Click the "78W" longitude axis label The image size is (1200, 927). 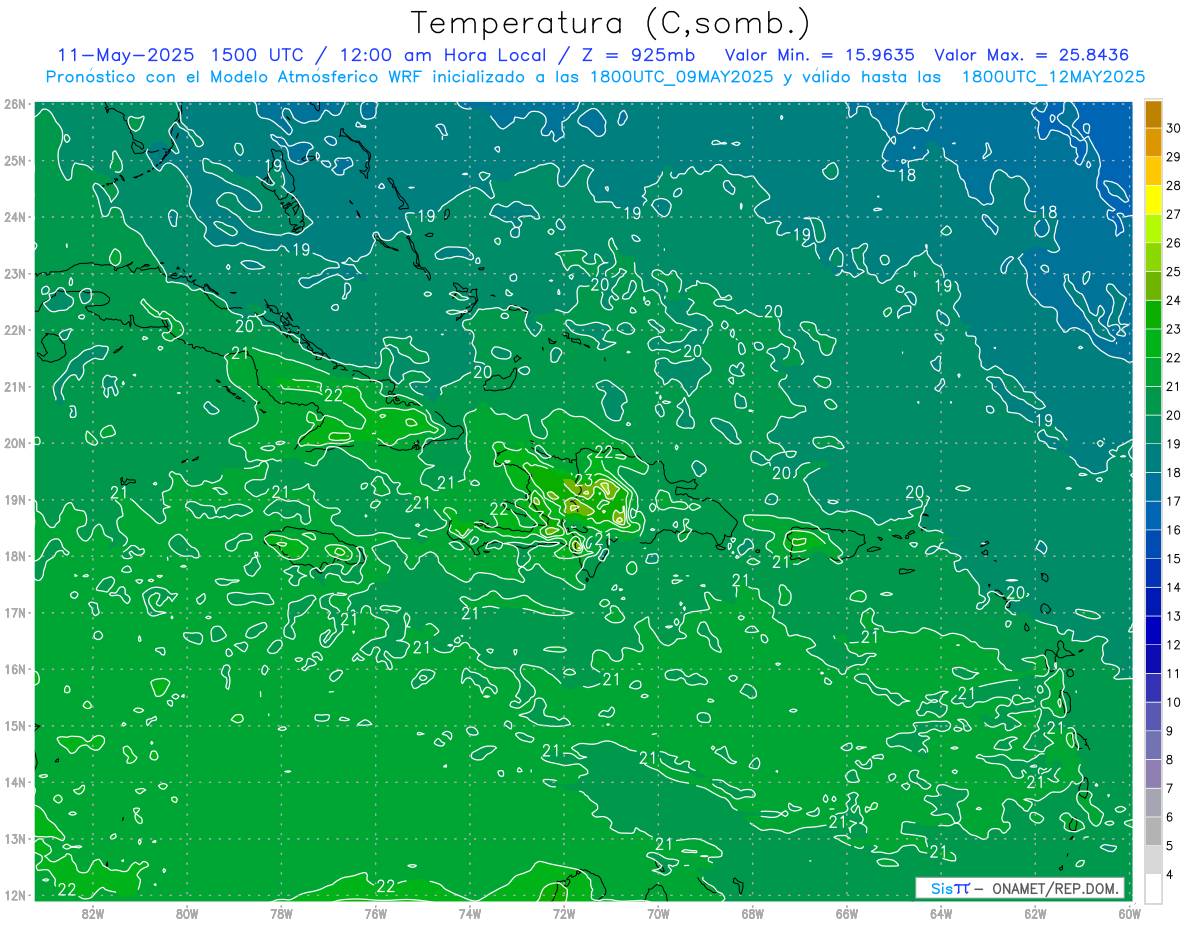(x=281, y=912)
